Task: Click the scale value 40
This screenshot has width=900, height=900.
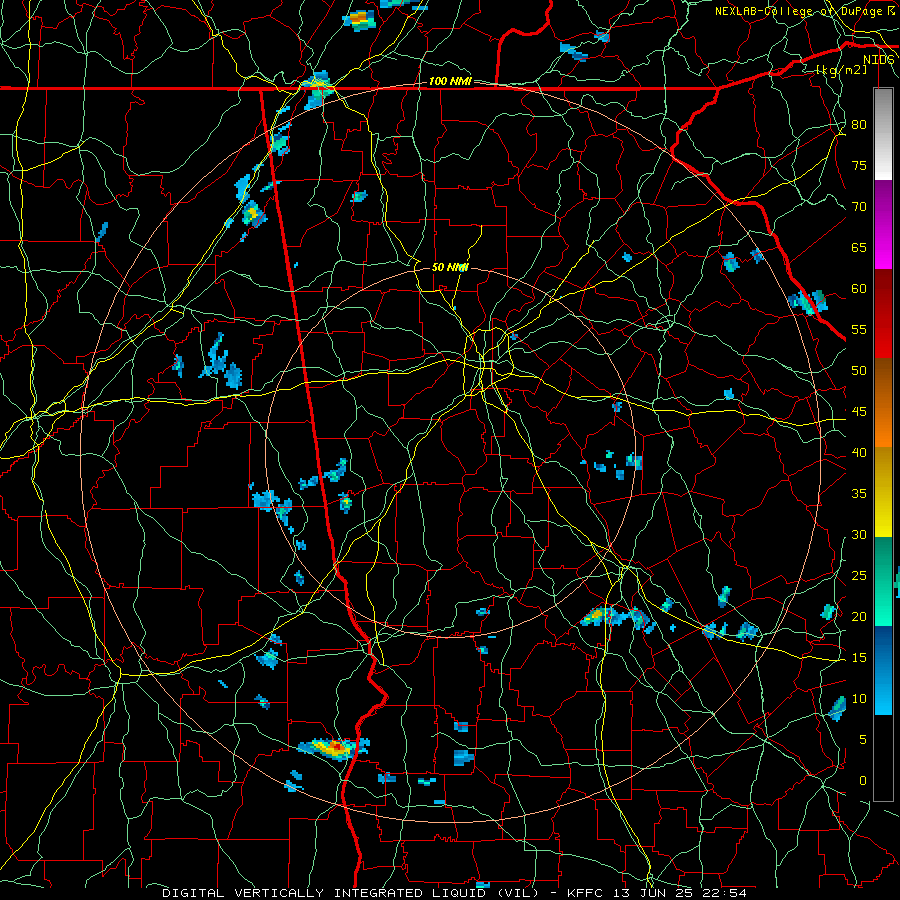Action: coord(859,453)
